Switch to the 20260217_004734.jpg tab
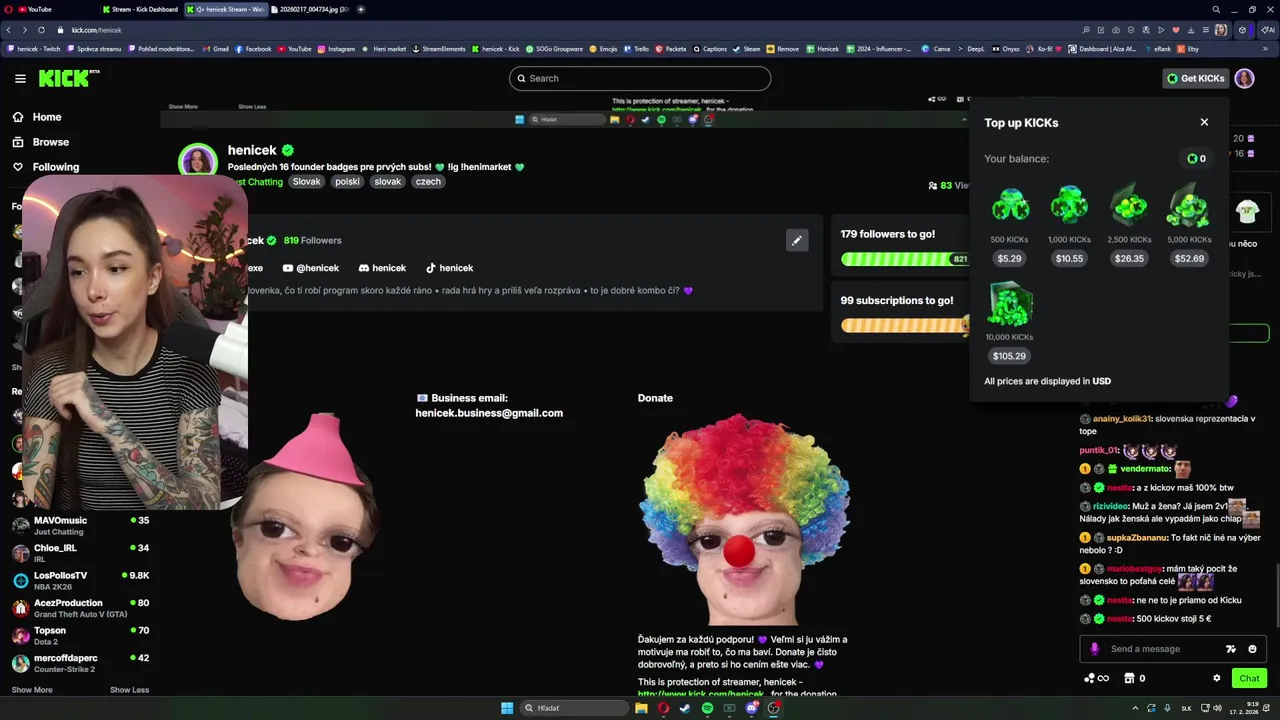 coord(310,9)
